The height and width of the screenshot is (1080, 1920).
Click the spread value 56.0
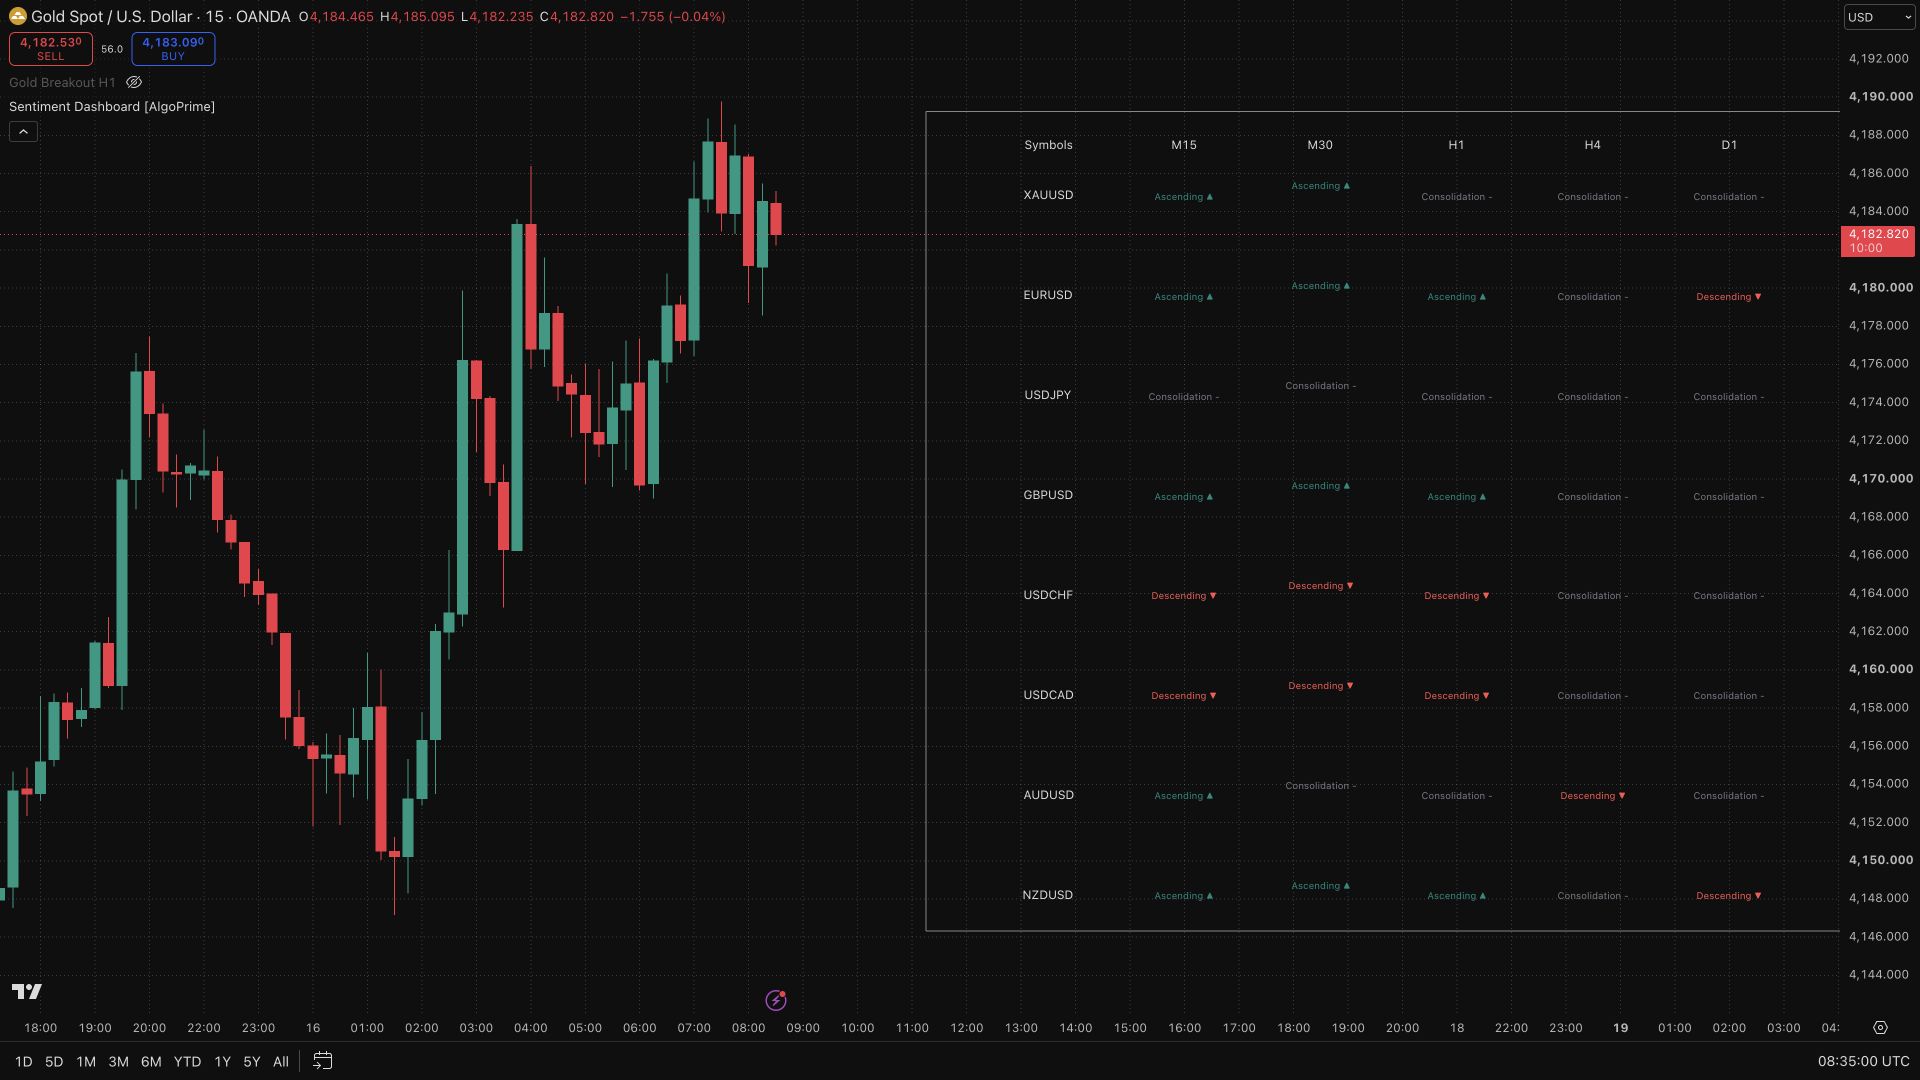point(112,49)
